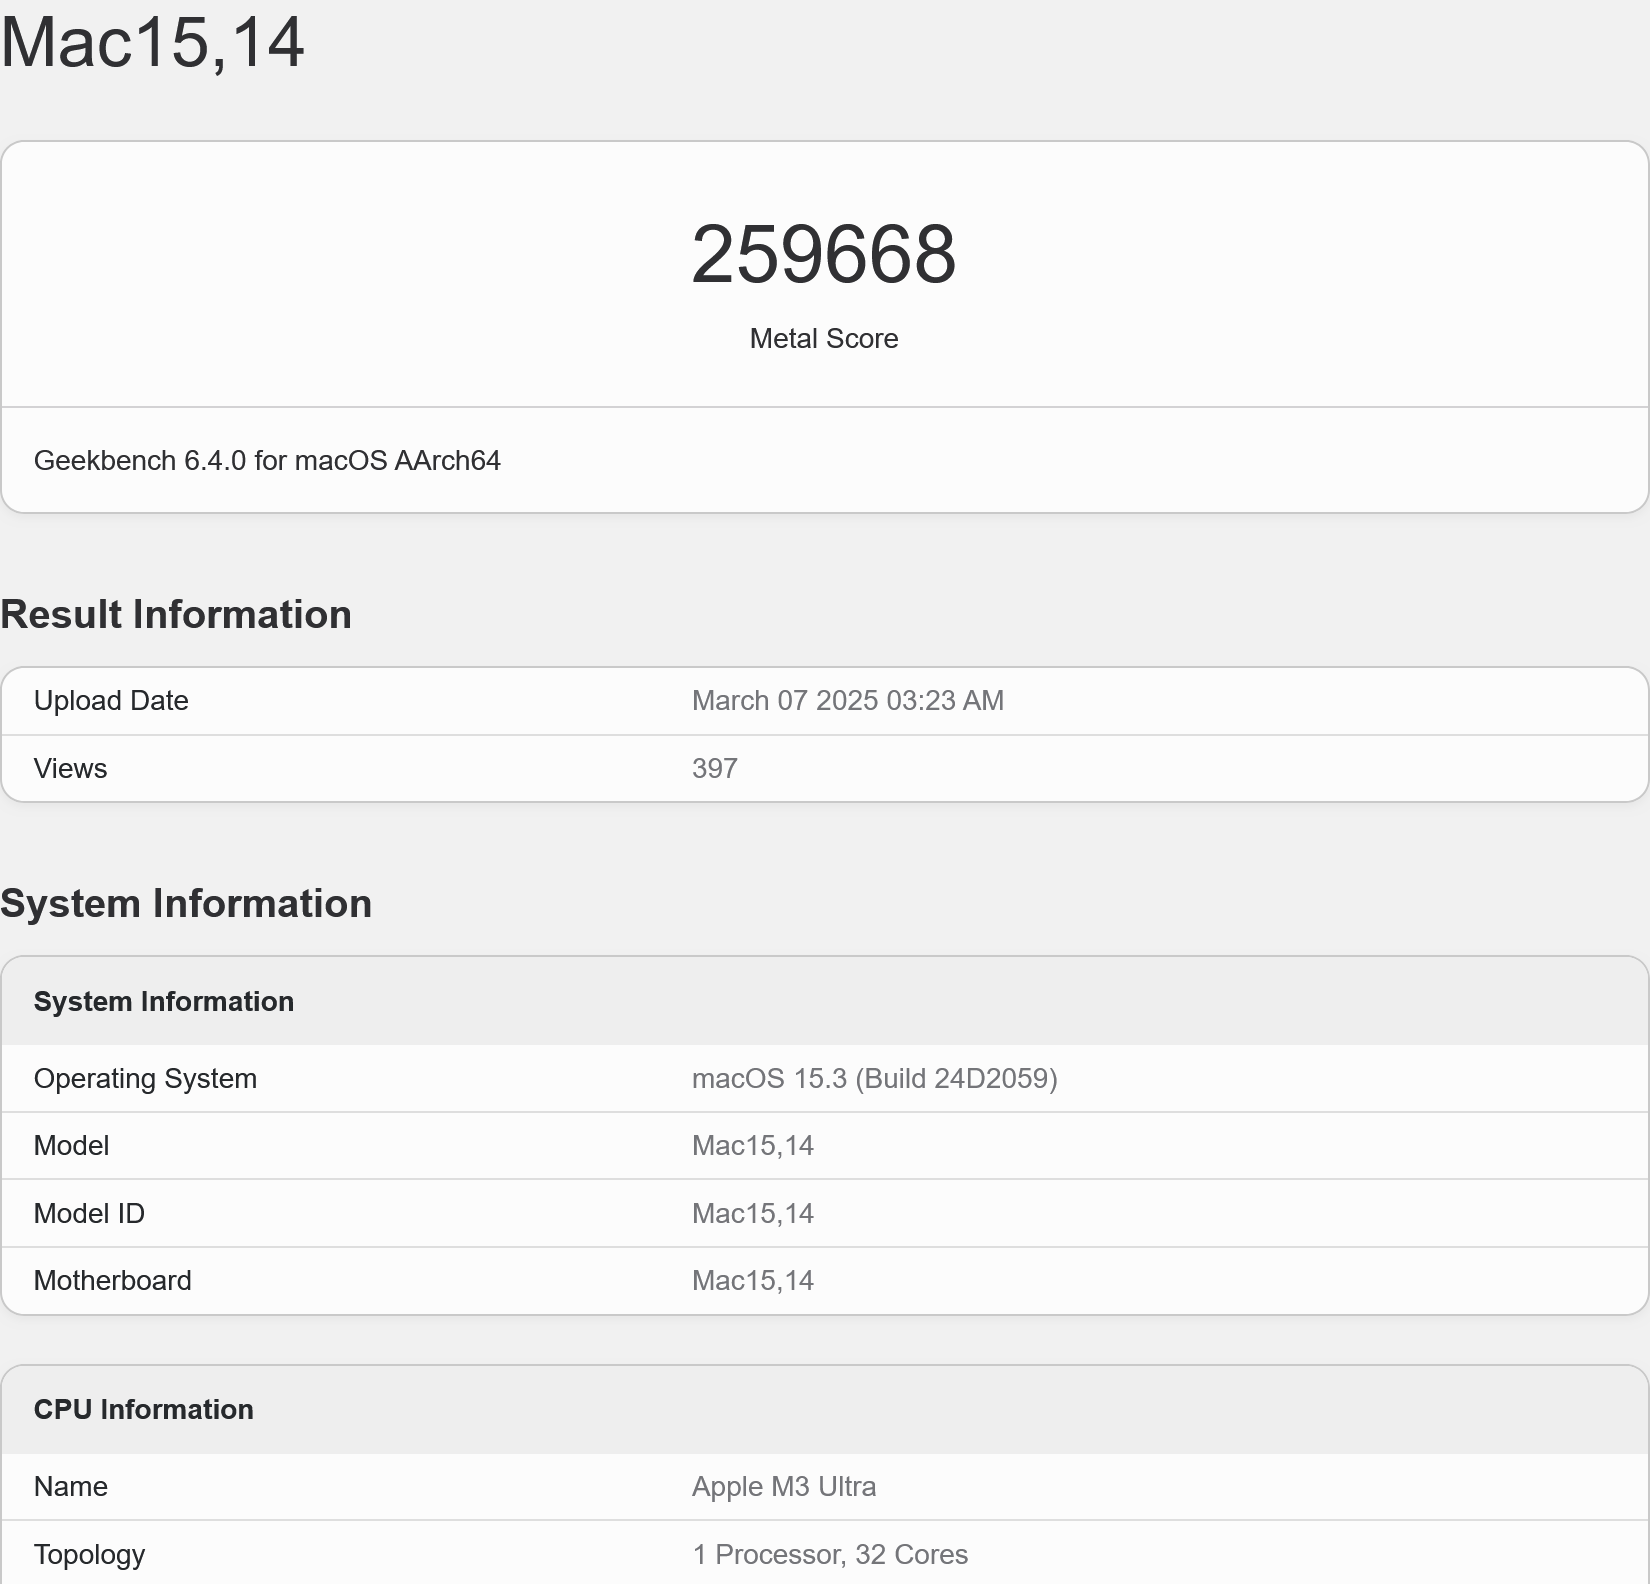Image resolution: width=1650 pixels, height=1584 pixels.
Task: Click the CPU Information table header
Action: [x=144, y=1409]
